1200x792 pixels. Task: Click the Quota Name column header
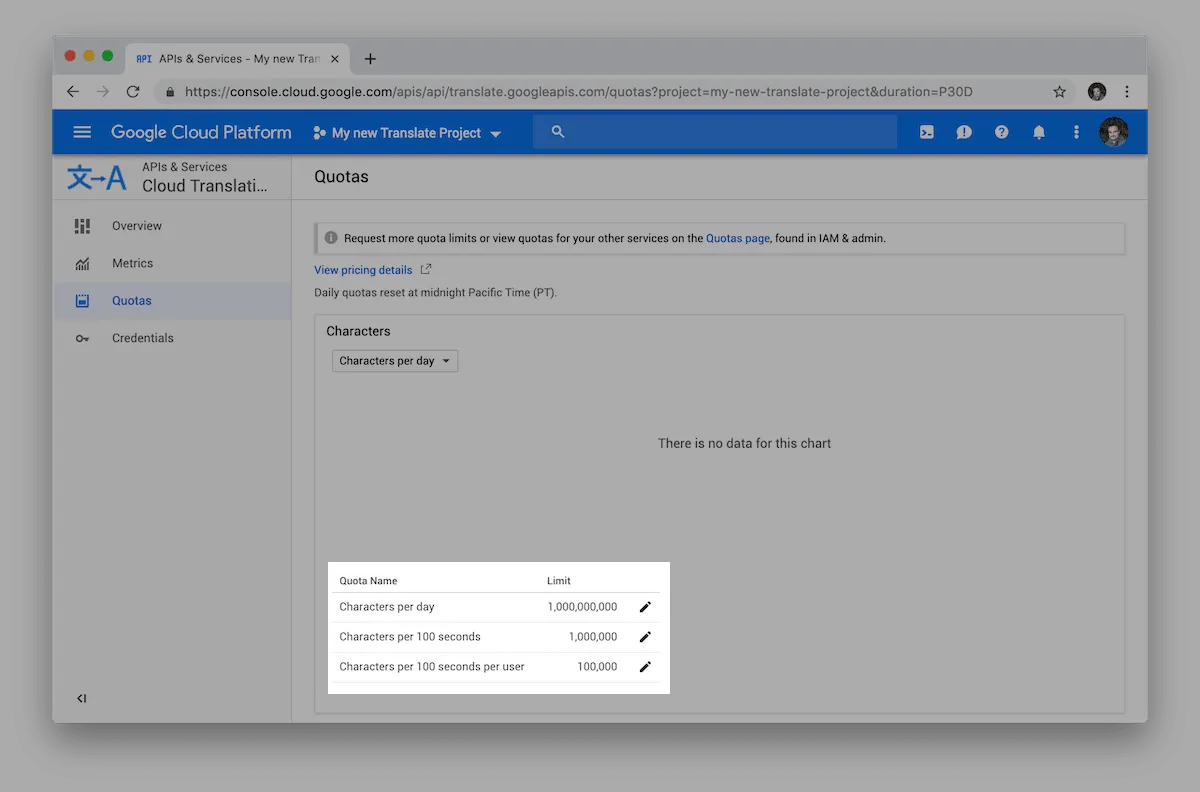tap(368, 581)
